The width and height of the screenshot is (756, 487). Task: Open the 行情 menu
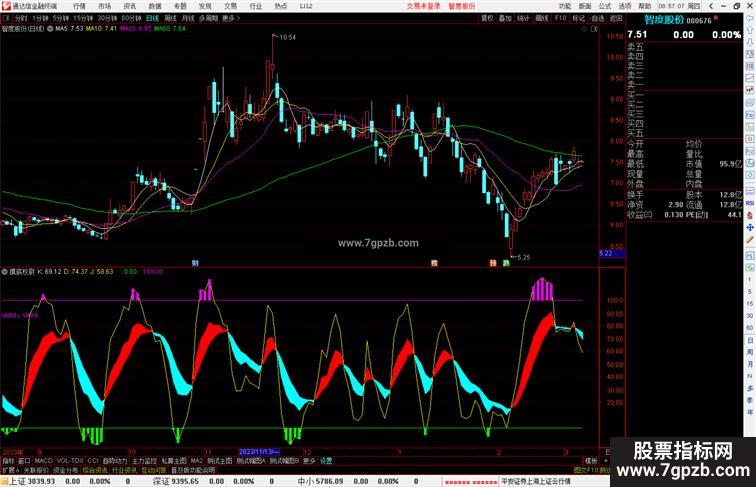click(x=80, y=6)
